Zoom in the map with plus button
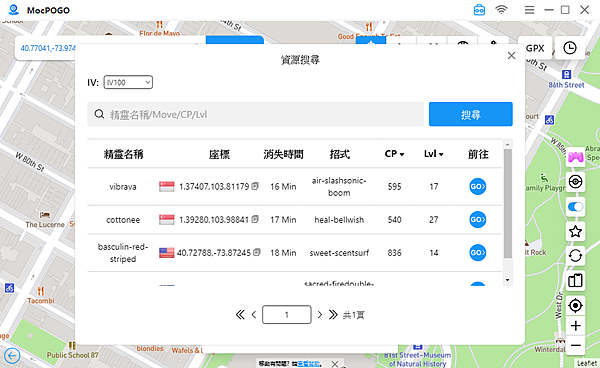 pos(576,326)
